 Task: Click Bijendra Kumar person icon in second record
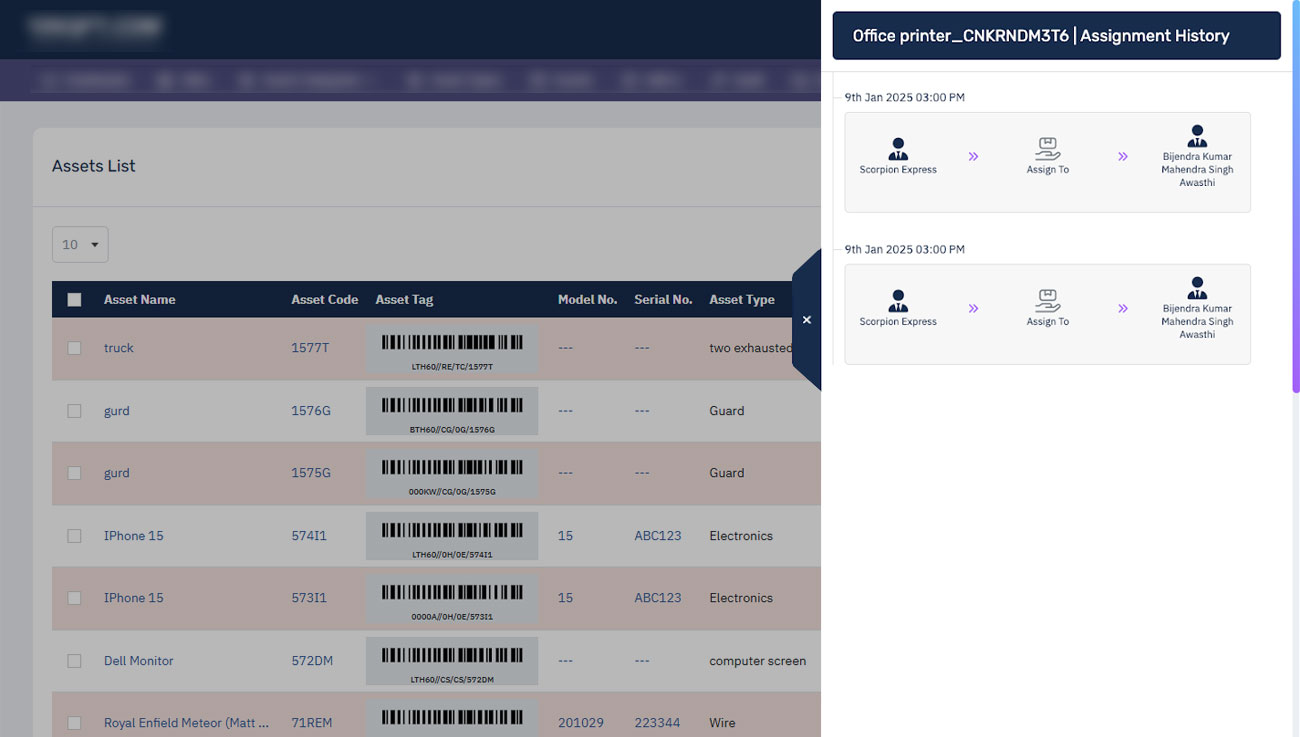1197,289
